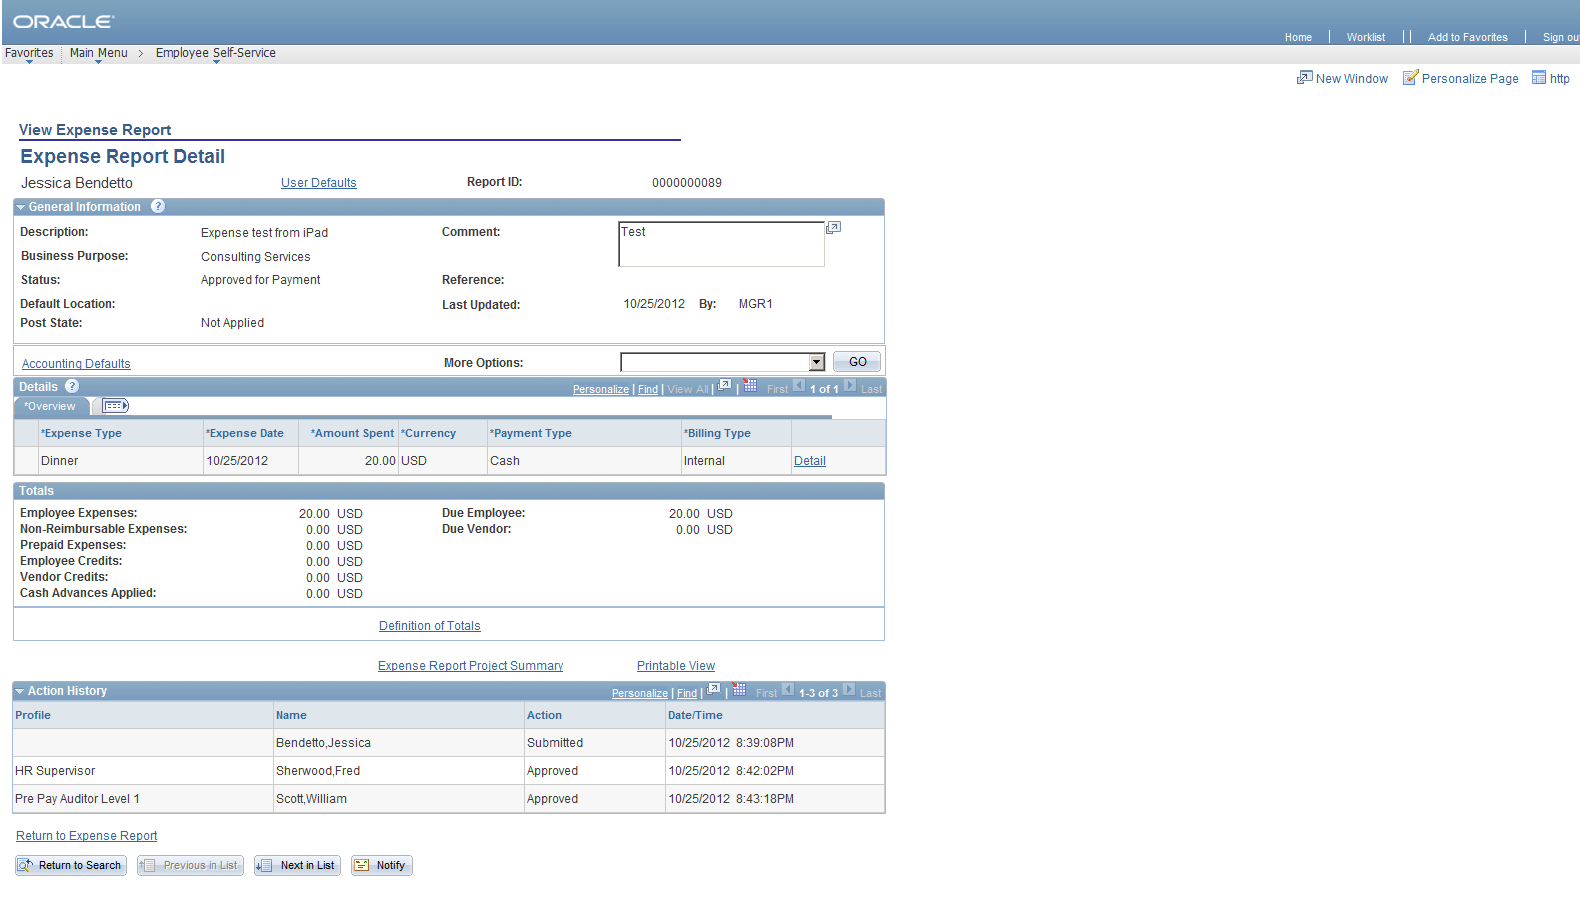Click the Next in List button
The height and width of the screenshot is (900, 1580).
297,866
